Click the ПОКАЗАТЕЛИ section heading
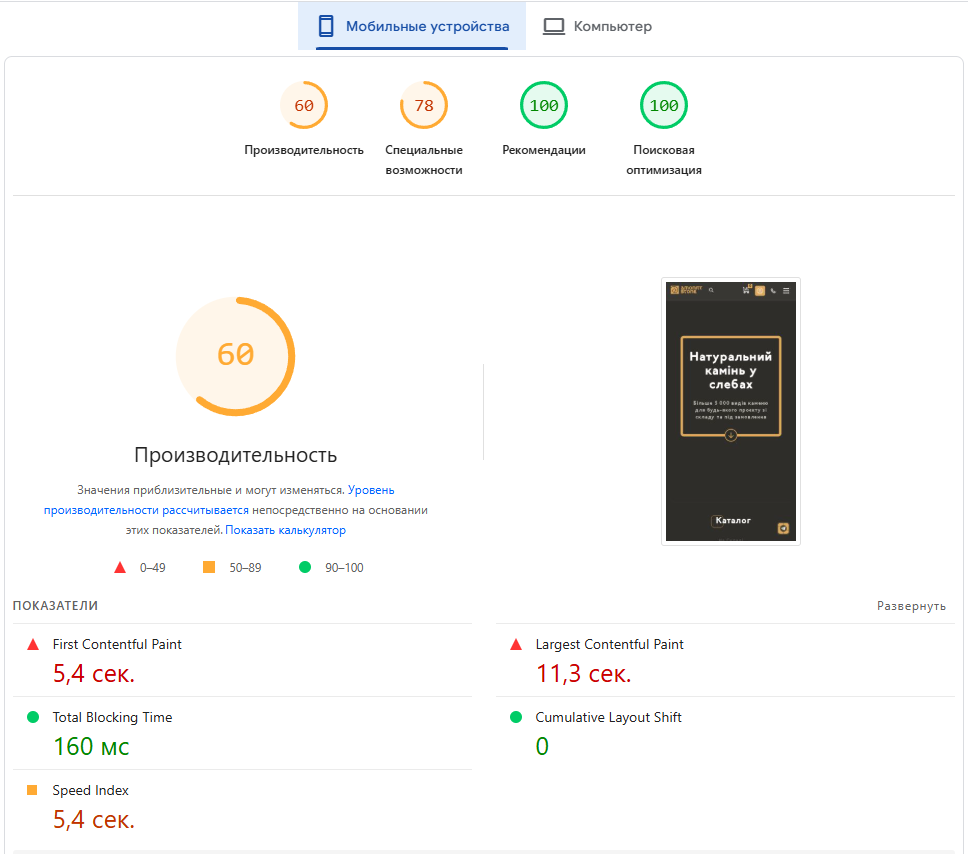This screenshot has width=968, height=854. click(x=56, y=606)
